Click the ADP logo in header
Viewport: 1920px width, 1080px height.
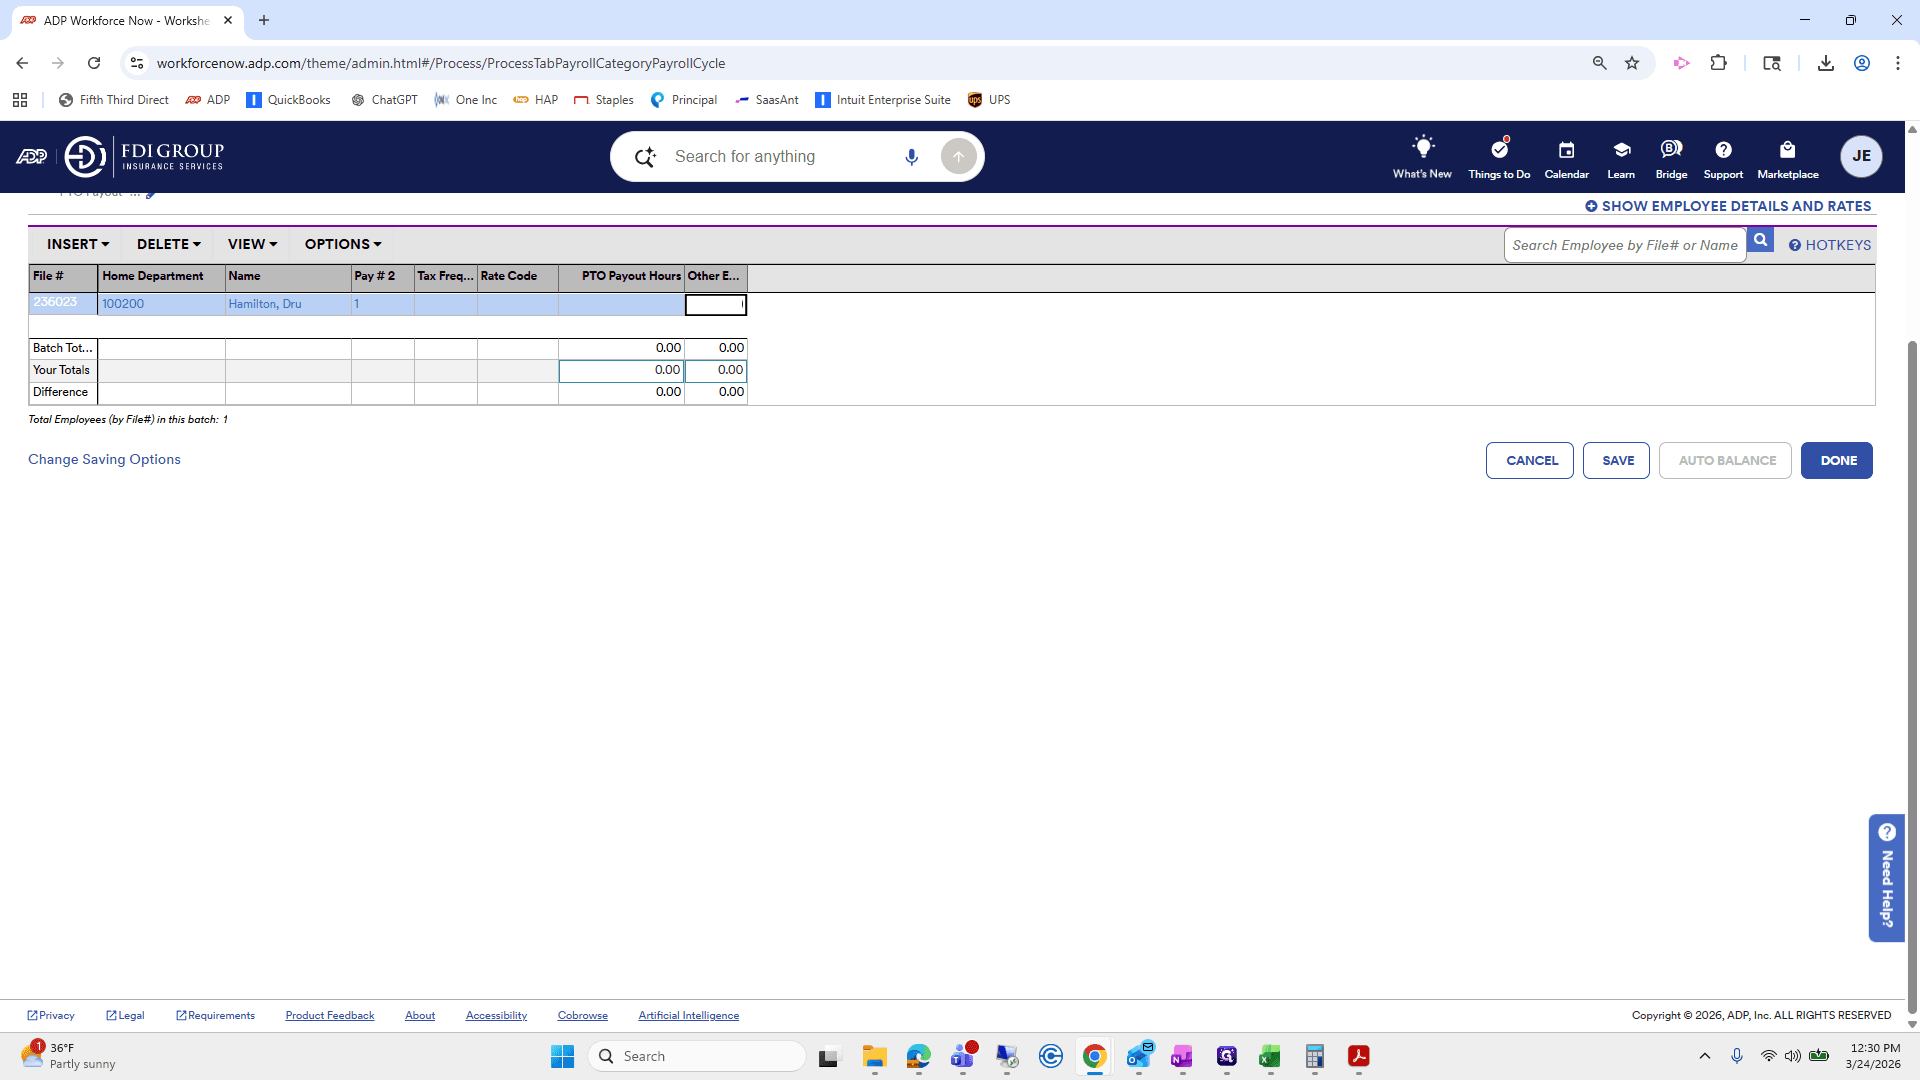[x=32, y=157]
